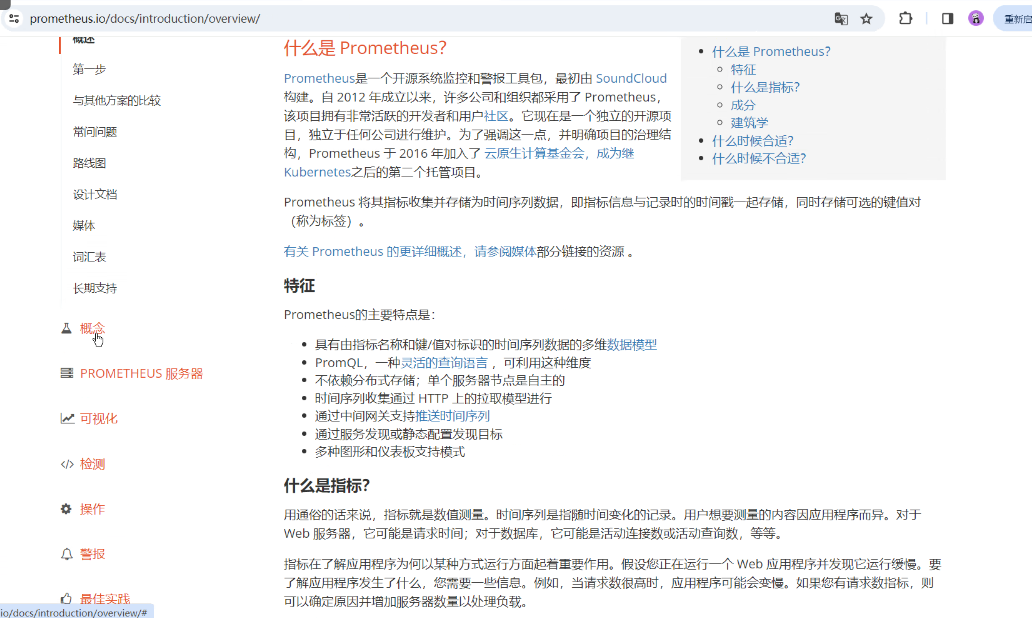The height and width of the screenshot is (618, 1032).
Task: Click the code icon beside 检测
Action: [x=67, y=464]
